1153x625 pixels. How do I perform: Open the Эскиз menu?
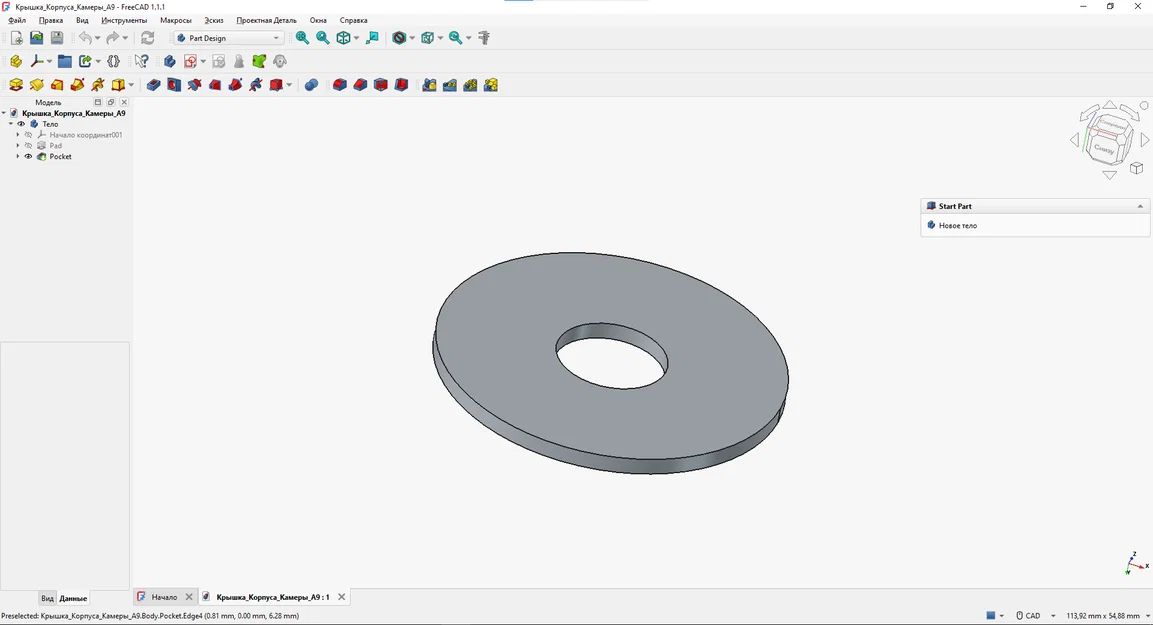tap(214, 21)
